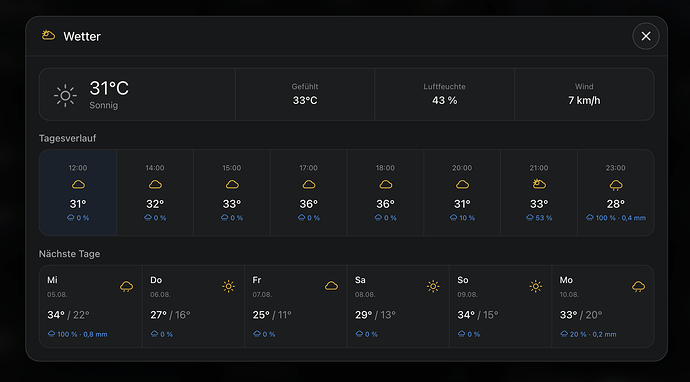Click the rain cloud icon for 23:00
The width and height of the screenshot is (690, 382).
(x=616, y=185)
